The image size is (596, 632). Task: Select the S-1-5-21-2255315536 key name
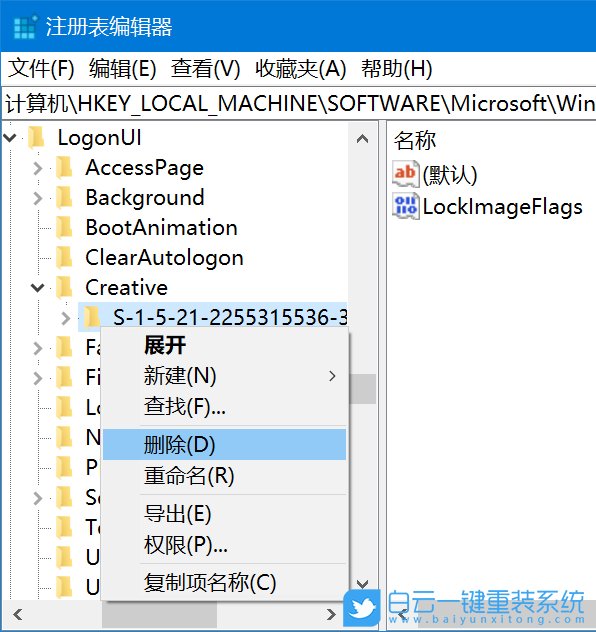pyautogui.click(x=230, y=318)
